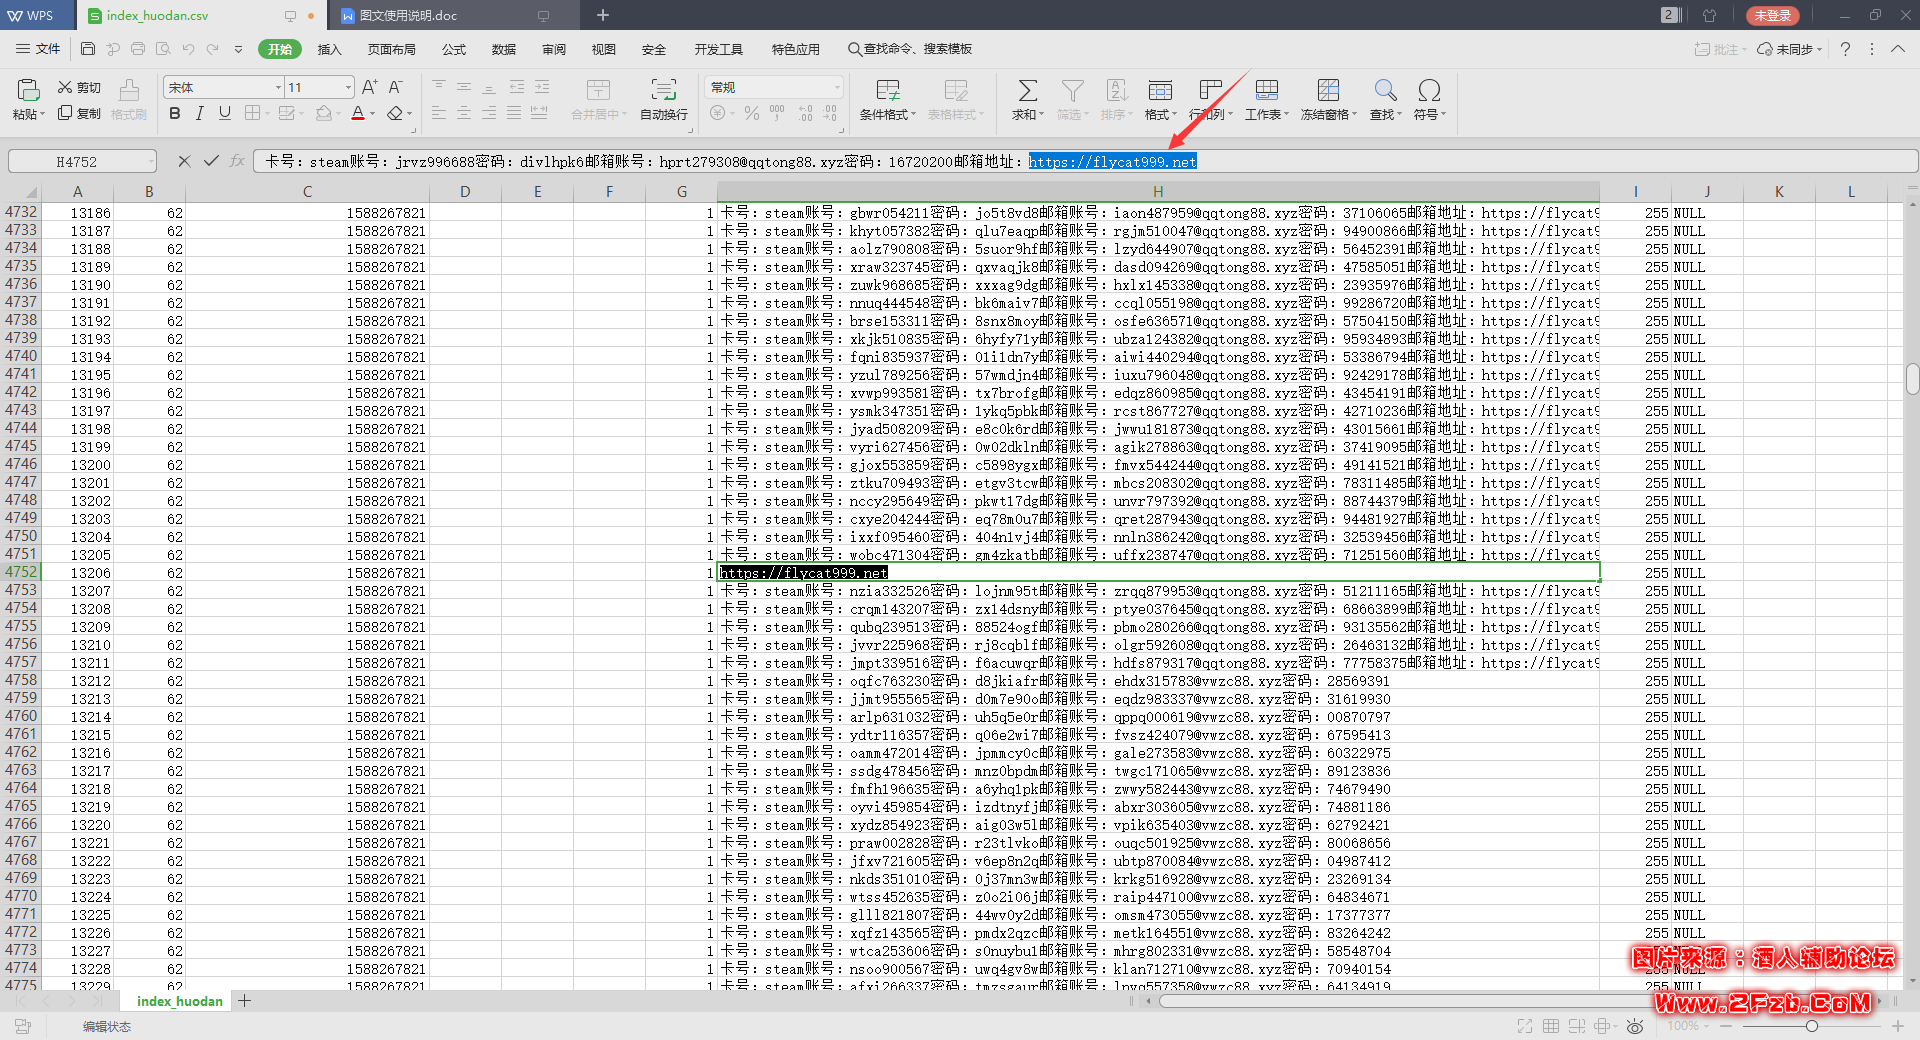Increase font size with the A+ icon
The height and width of the screenshot is (1040, 1920).
click(x=370, y=87)
